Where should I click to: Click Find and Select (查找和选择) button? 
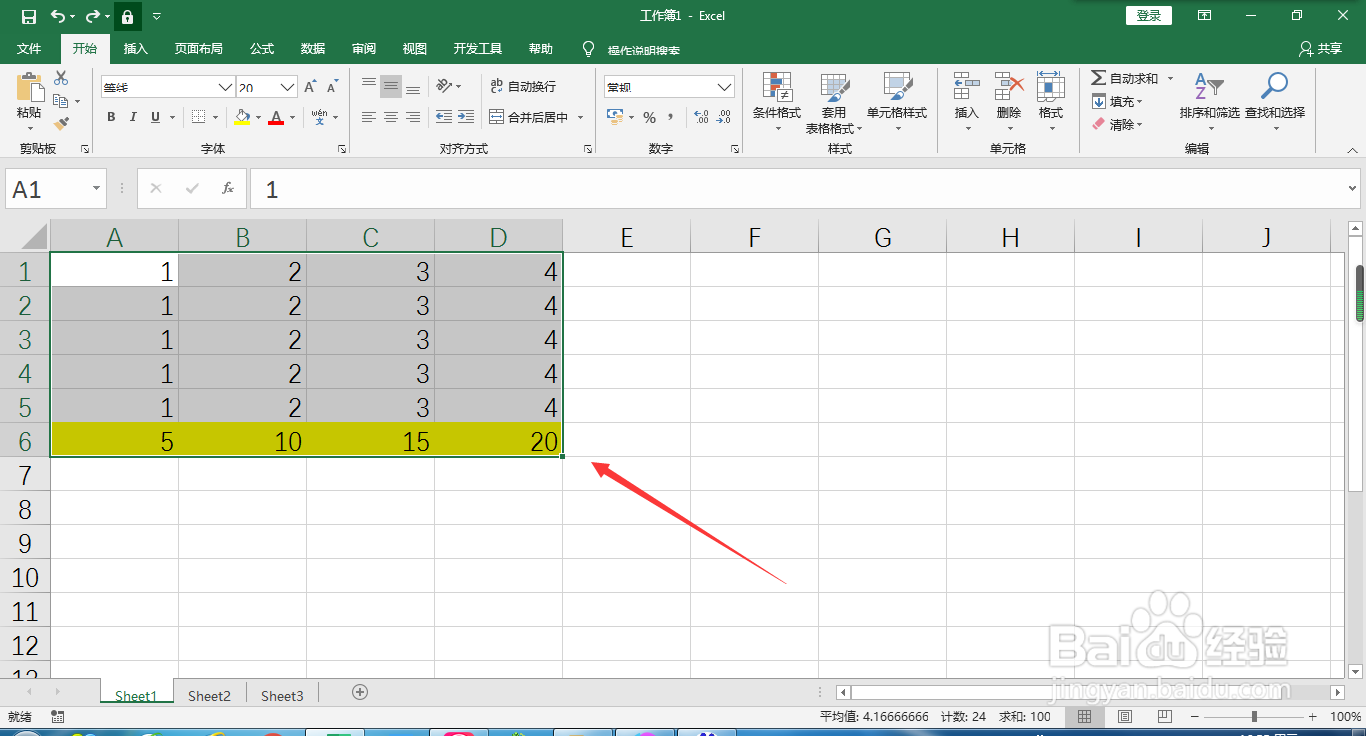click(x=1274, y=103)
